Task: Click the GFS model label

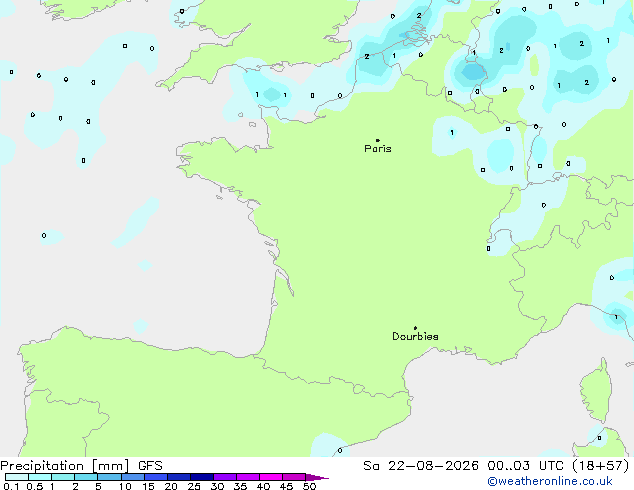Action: click(150, 466)
